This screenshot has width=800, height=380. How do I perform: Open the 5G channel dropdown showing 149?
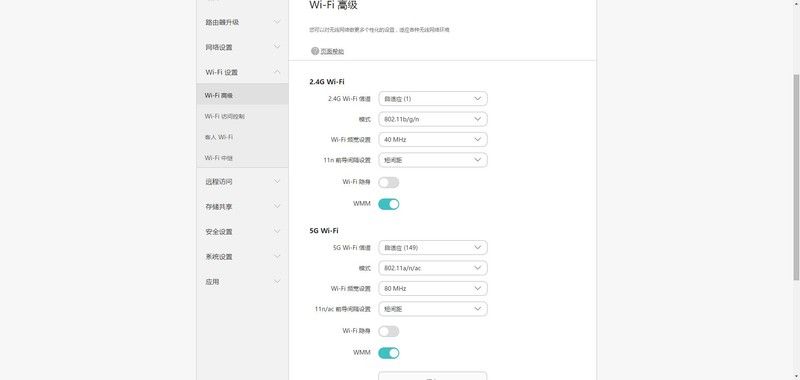coord(433,247)
